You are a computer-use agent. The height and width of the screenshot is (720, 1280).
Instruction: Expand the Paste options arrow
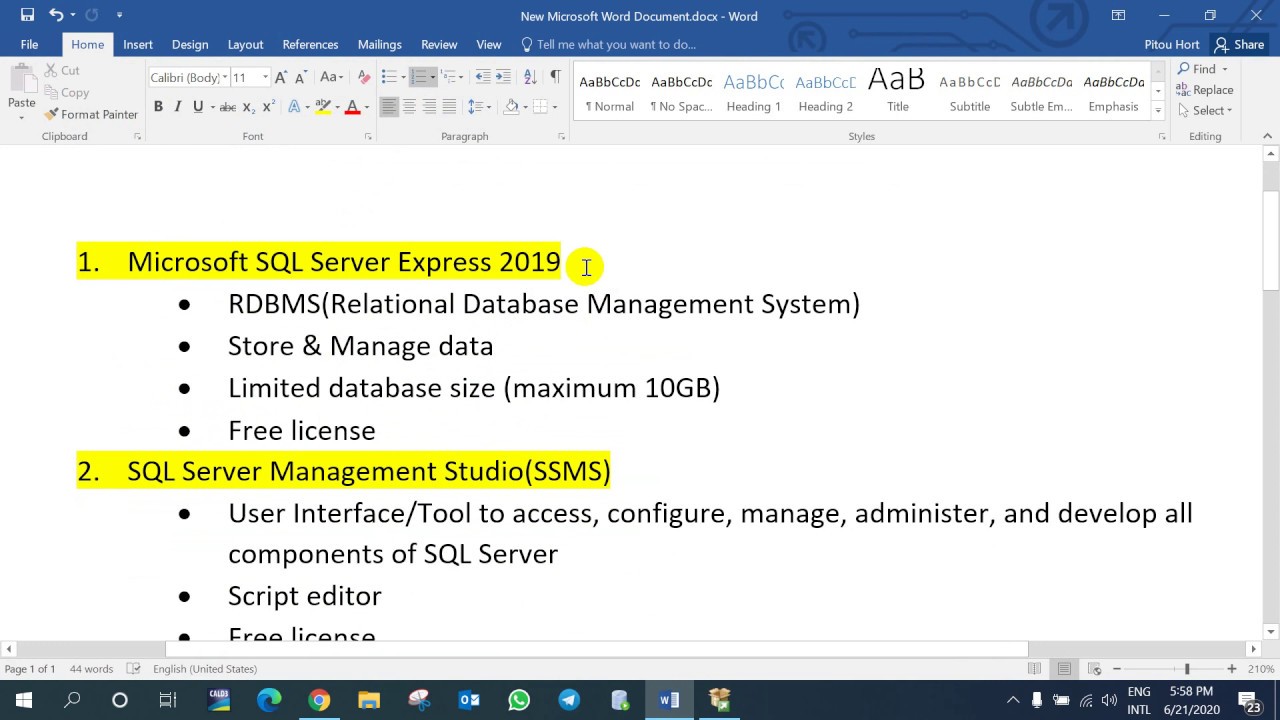pos(21,116)
